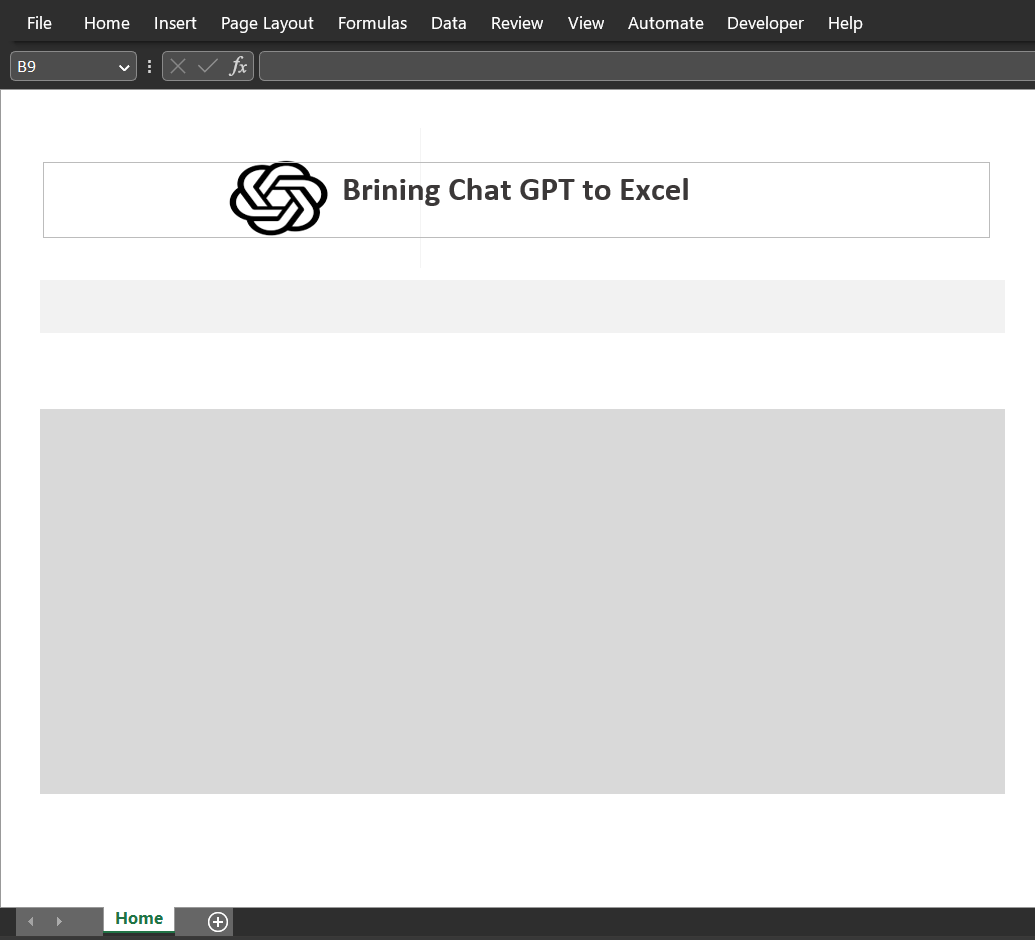Open the Formulas tab
The width and height of the screenshot is (1035, 940).
click(372, 23)
